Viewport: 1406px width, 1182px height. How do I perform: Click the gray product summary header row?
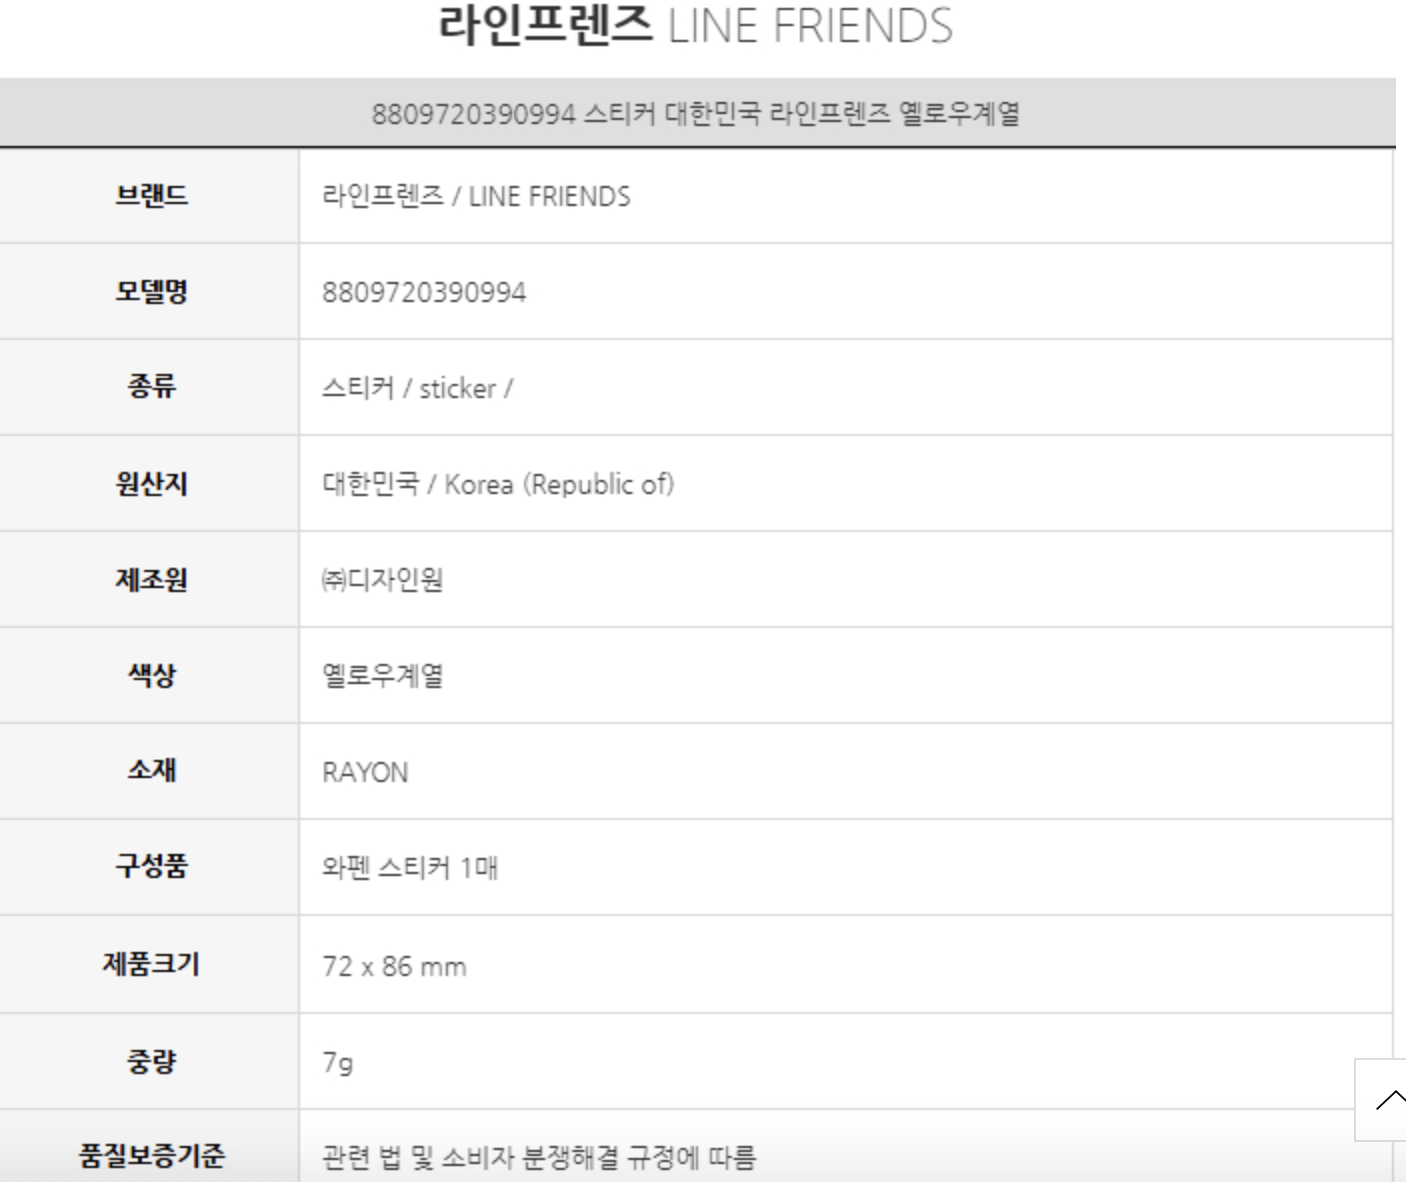tap(696, 114)
